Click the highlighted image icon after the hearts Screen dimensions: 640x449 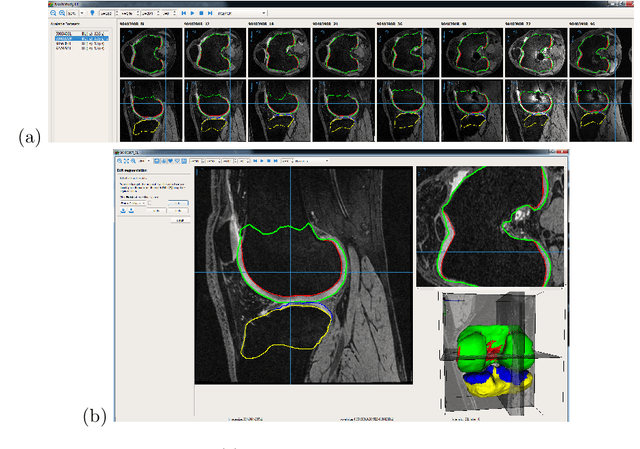(184, 161)
